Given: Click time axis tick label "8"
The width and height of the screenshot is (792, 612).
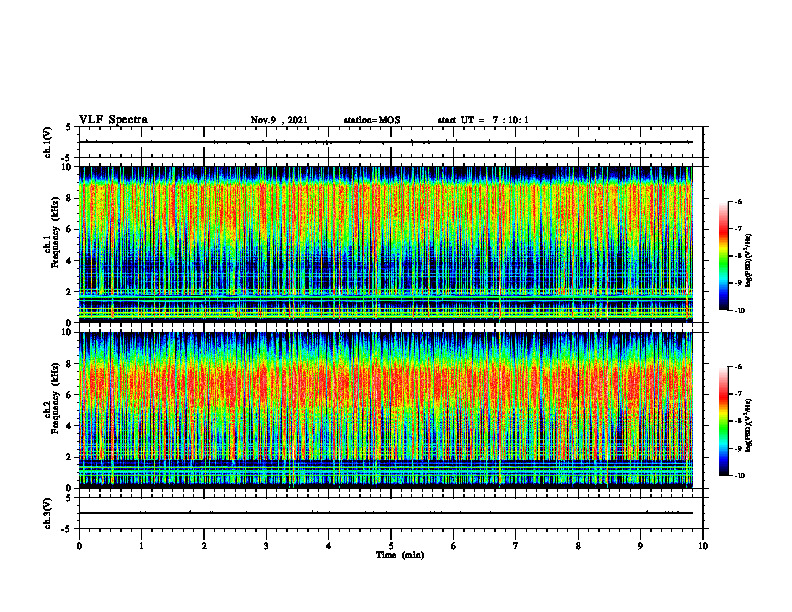Looking at the screenshot, I should point(578,546).
